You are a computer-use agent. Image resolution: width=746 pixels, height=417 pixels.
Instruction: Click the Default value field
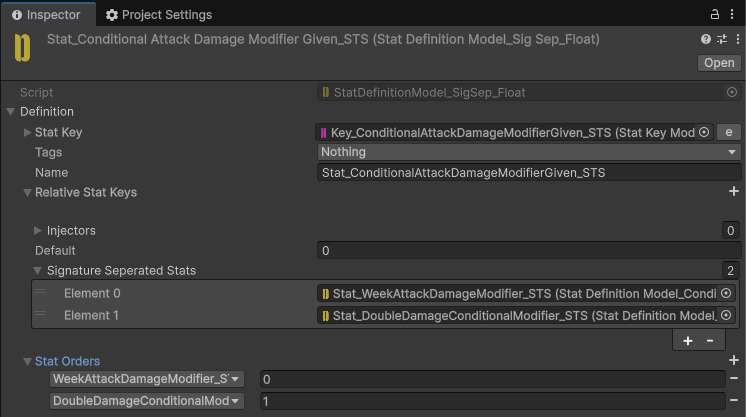[x=529, y=250]
